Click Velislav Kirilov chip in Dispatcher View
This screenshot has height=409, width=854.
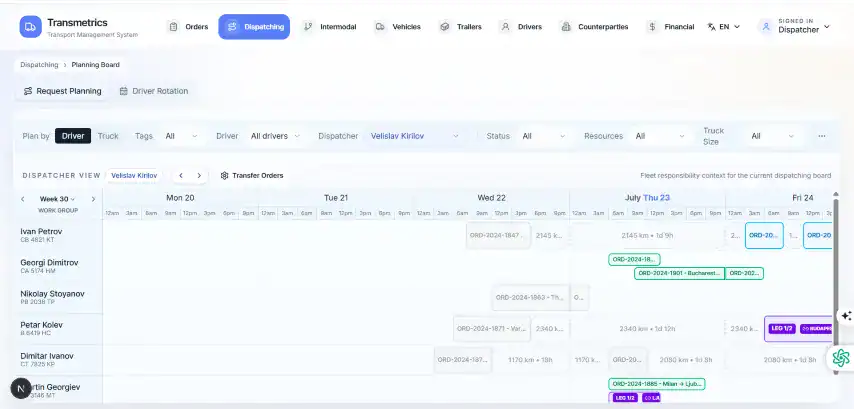(x=134, y=175)
